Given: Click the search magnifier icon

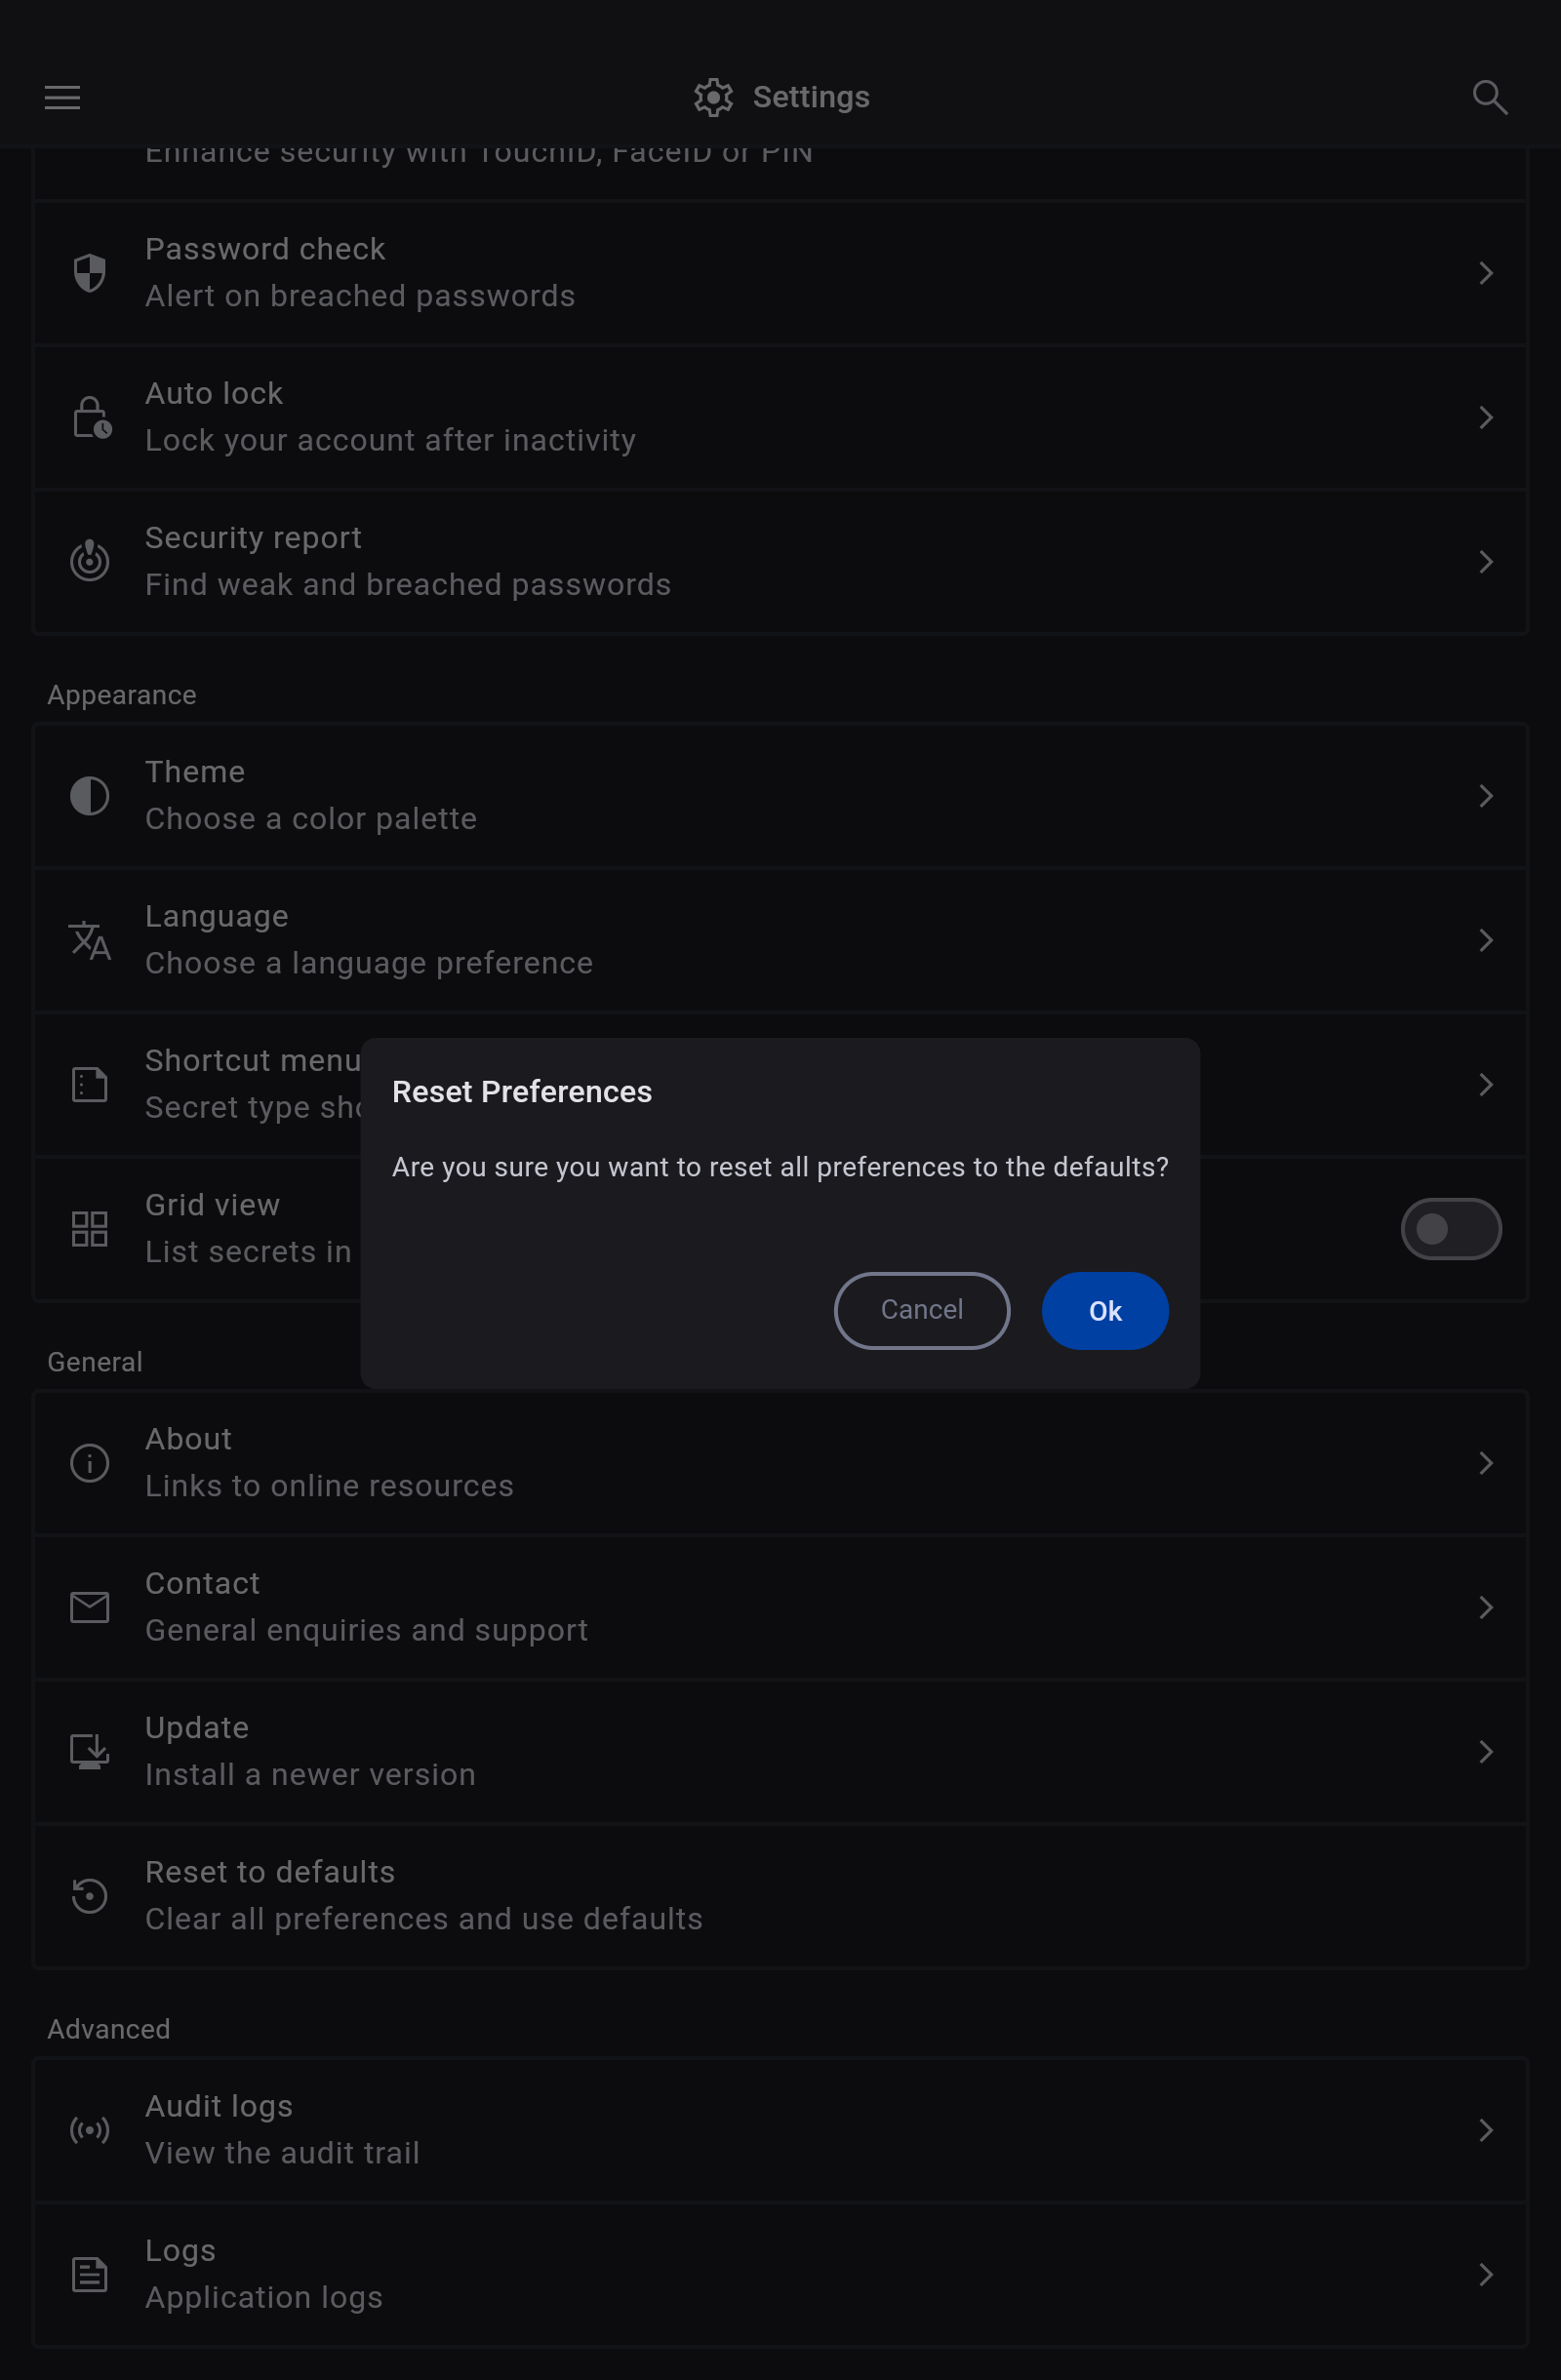Looking at the screenshot, I should [1489, 97].
